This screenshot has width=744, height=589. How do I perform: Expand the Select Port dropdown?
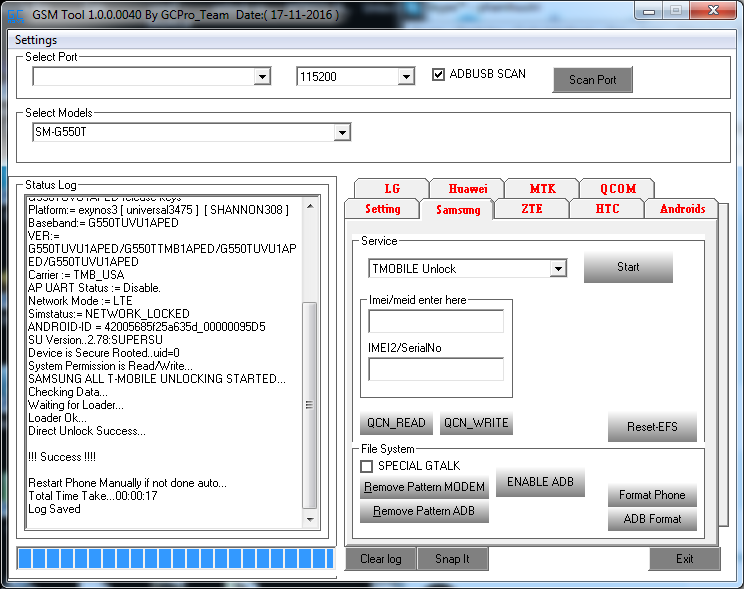262,77
